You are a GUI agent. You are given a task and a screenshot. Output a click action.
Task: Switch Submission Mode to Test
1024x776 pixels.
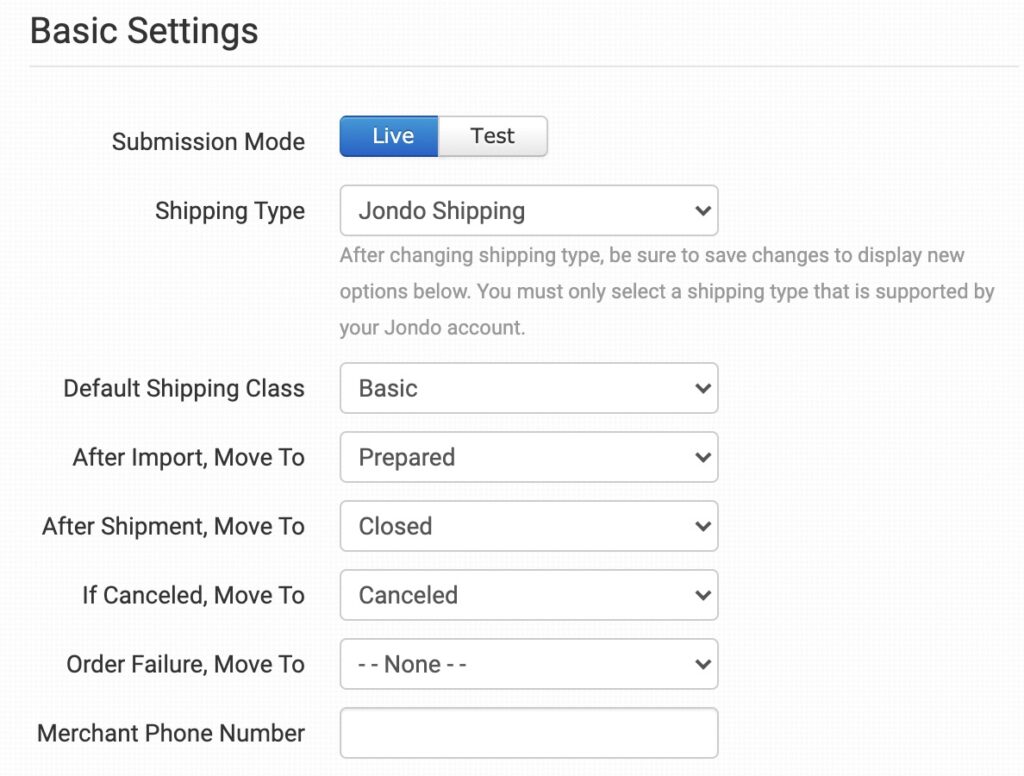click(492, 137)
